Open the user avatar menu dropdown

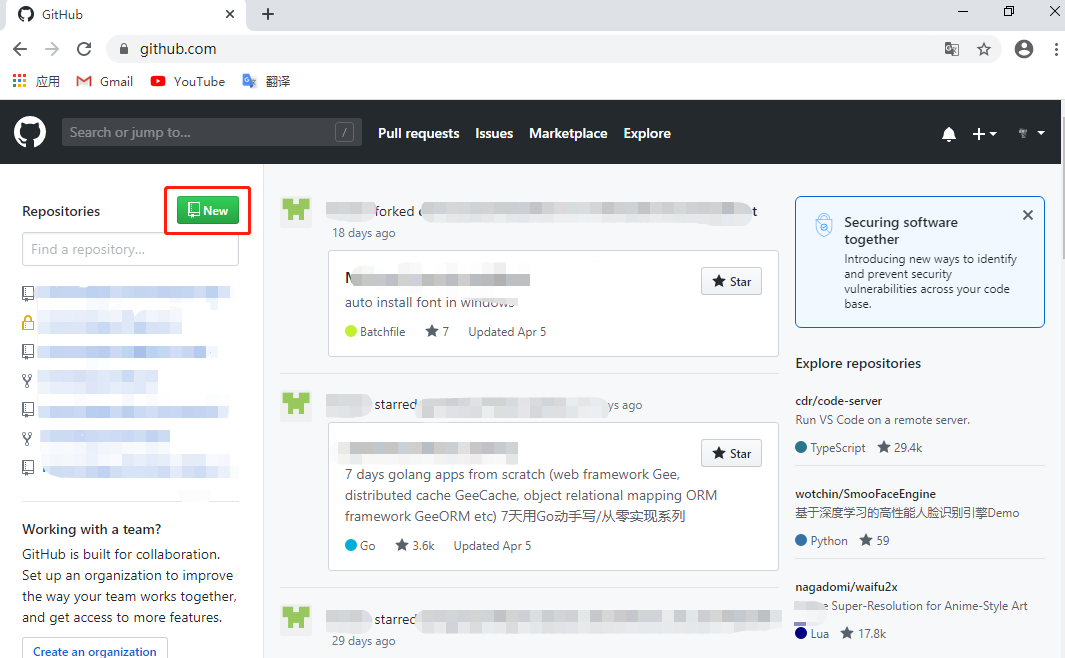click(x=1031, y=133)
